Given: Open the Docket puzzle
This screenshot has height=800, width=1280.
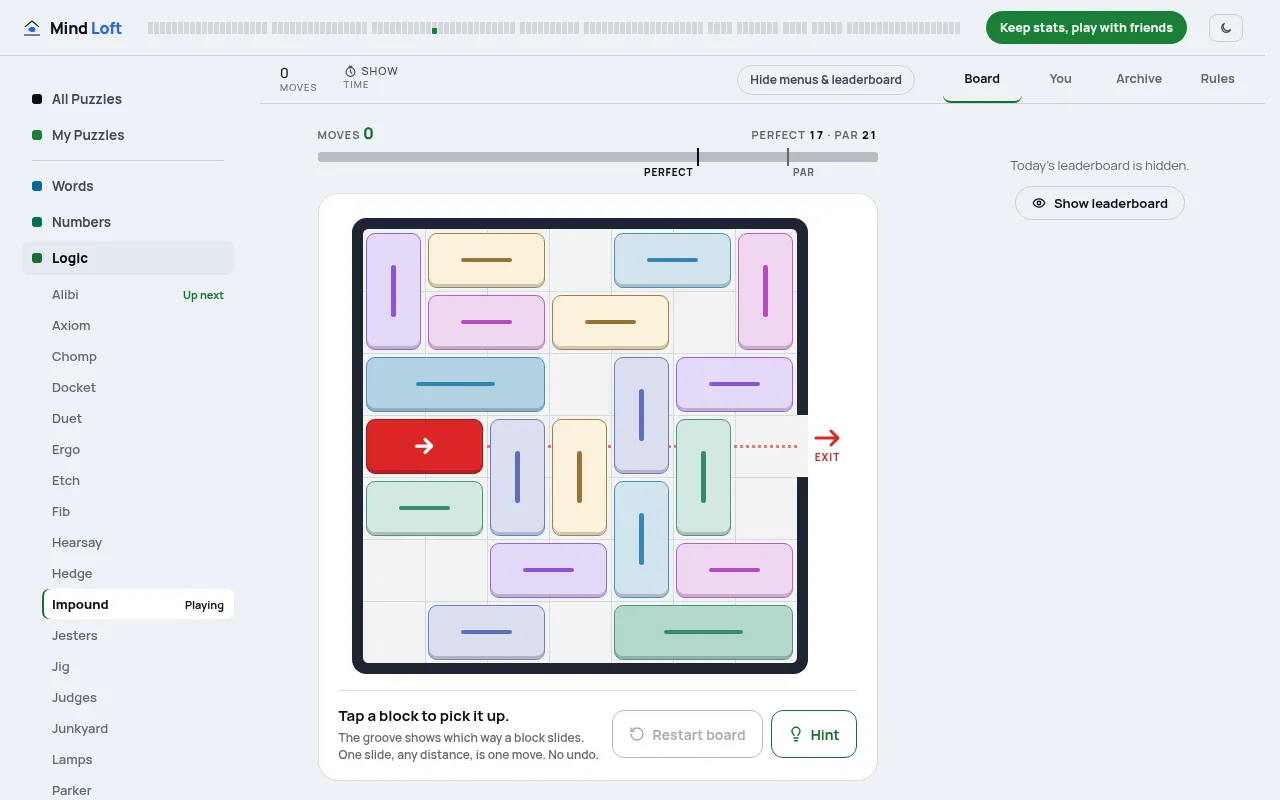Looking at the screenshot, I should pos(138,388).
